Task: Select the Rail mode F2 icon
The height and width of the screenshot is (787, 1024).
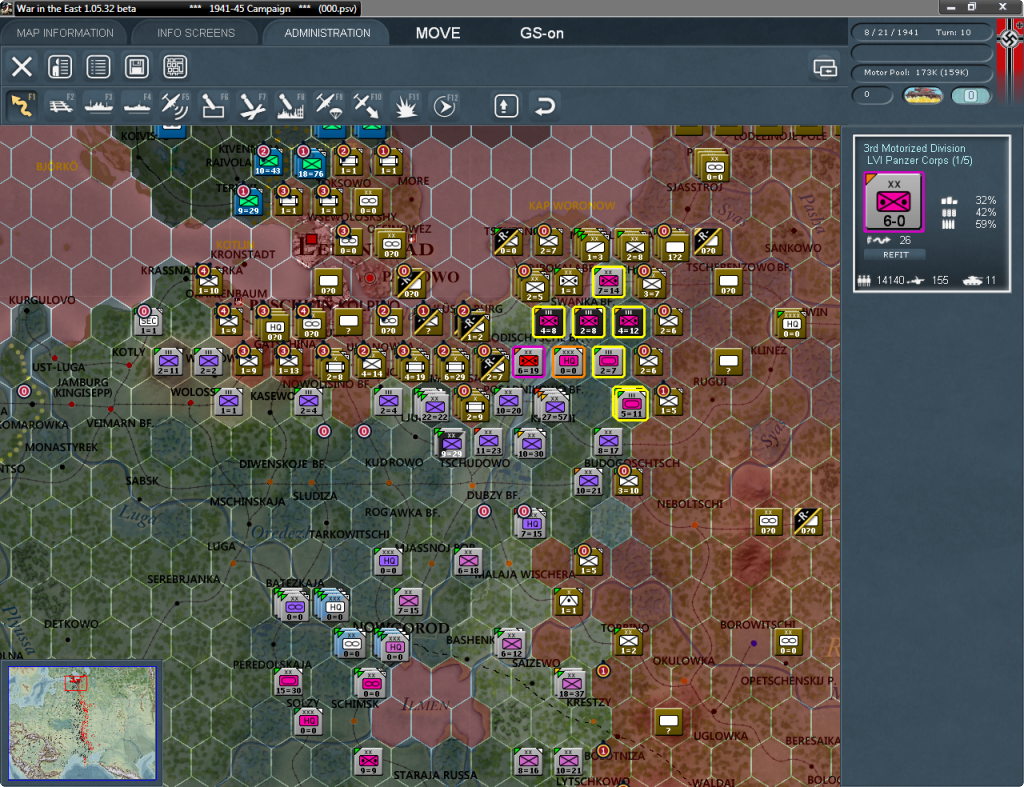Action: (61, 106)
